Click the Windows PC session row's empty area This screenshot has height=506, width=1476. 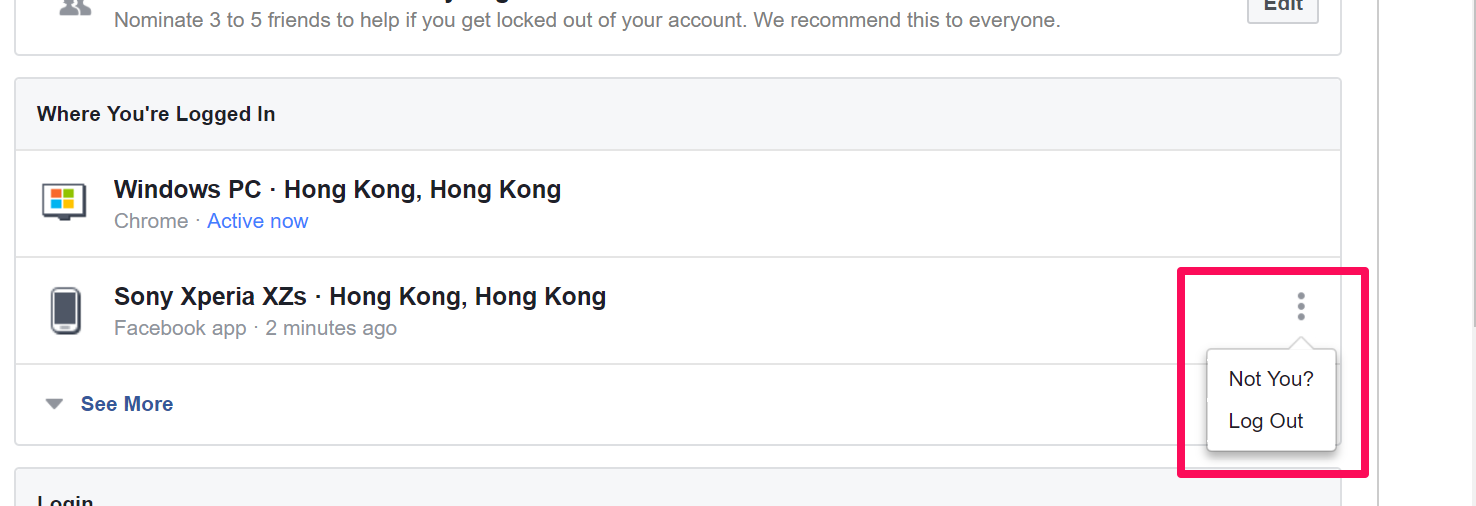point(900,204)
